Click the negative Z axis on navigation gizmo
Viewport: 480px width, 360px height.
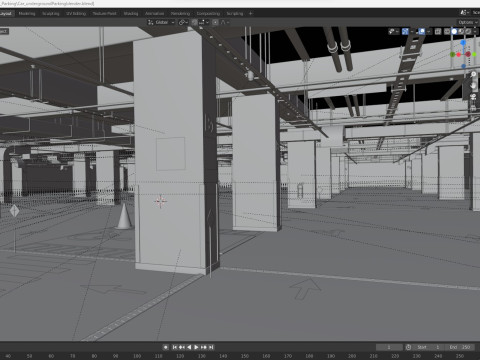463,66
